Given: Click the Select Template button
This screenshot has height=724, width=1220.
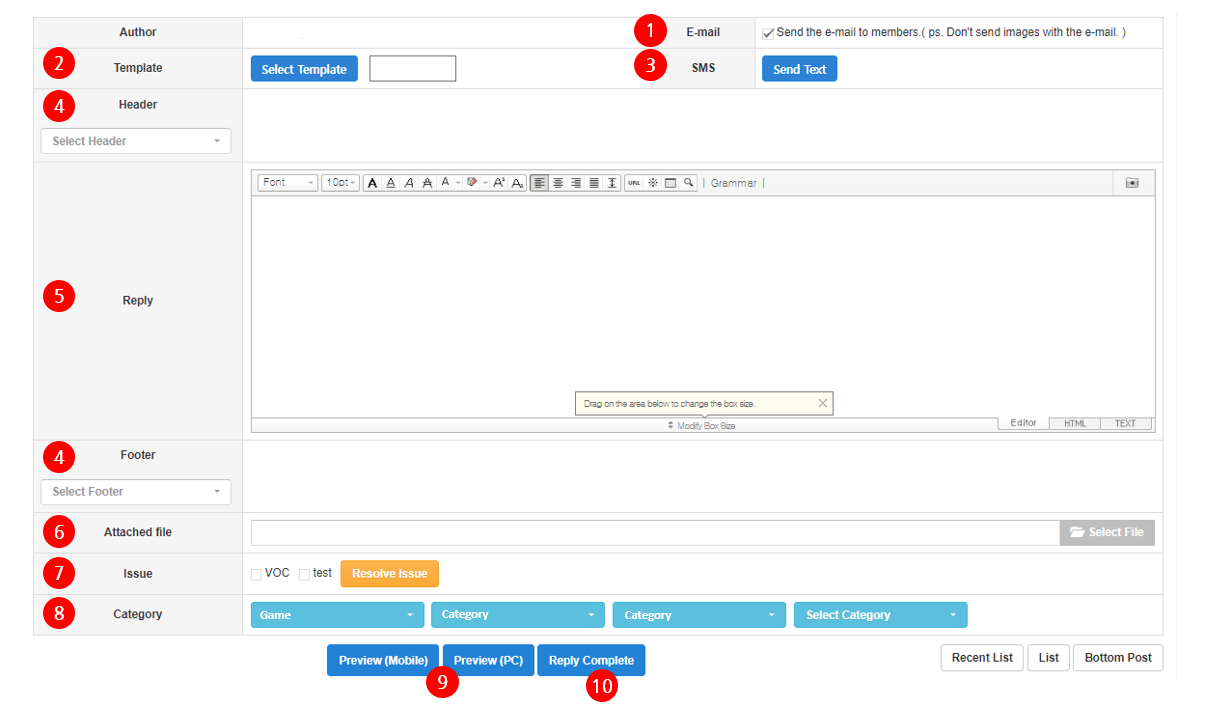Looking at the screenshot, I should [304, 69].
